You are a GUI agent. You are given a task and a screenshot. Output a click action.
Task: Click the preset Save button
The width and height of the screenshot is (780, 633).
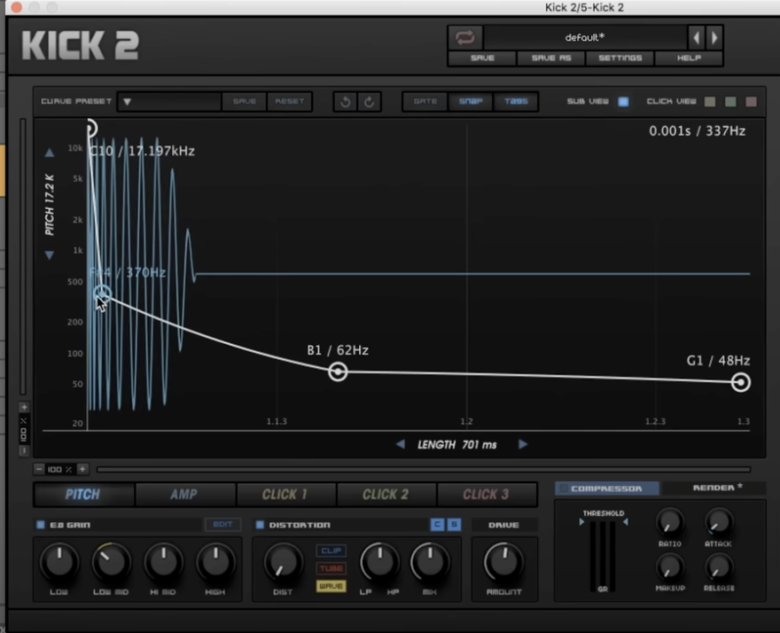click(x=482, y=58)
